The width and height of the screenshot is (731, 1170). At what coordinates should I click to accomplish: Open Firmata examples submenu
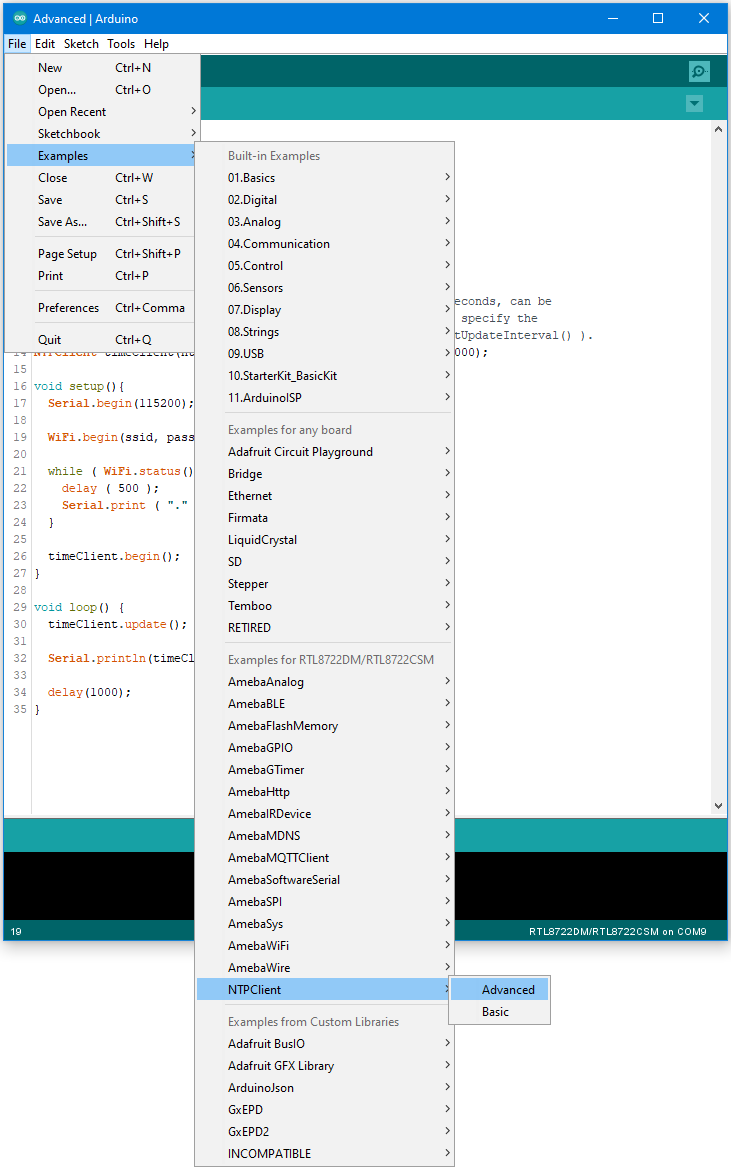point(324,518)
